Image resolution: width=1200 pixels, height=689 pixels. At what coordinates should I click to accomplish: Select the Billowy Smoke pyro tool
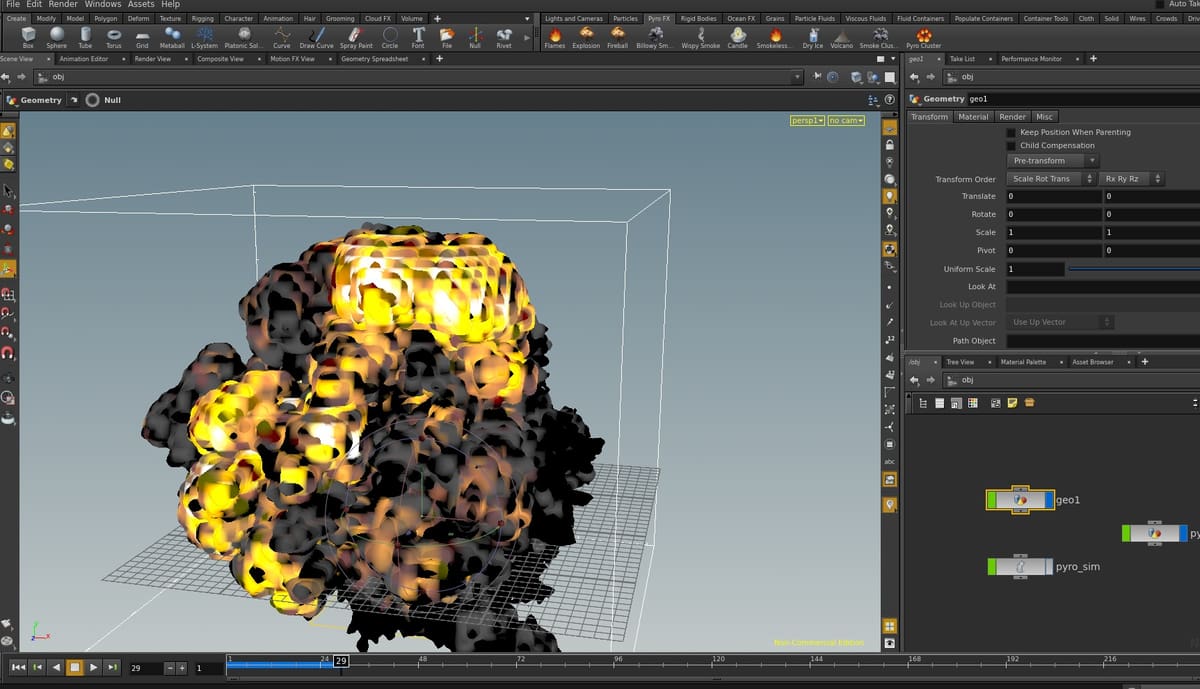655,38
